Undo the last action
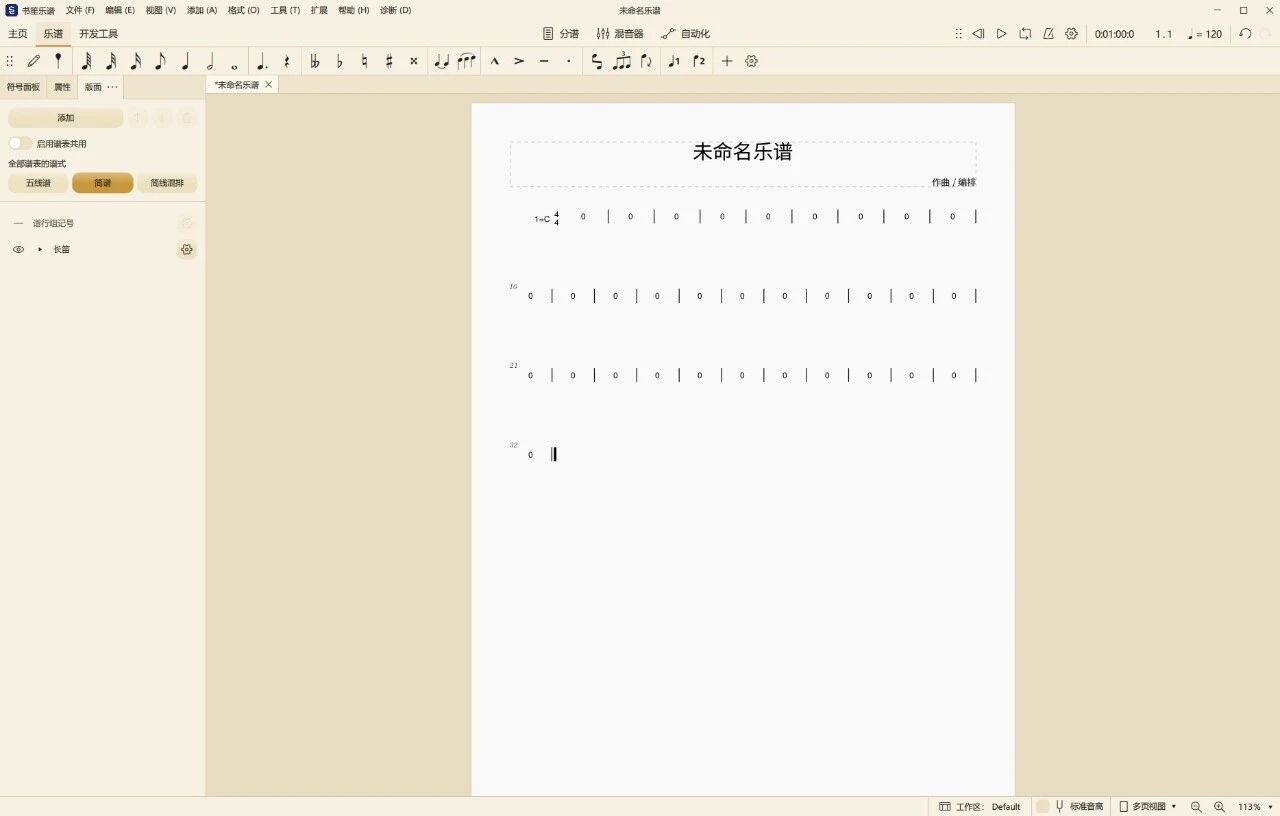 (1245, 34)
